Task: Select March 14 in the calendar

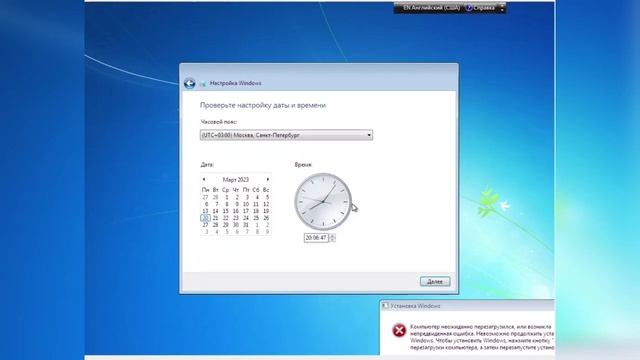Action: (x=216, y=211)
